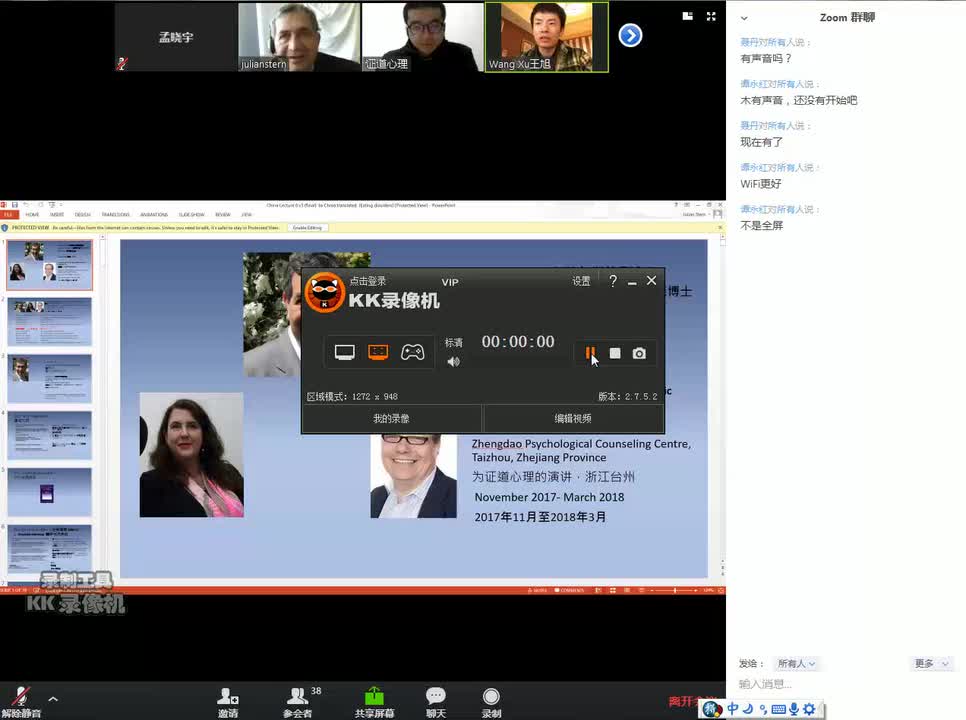Open DESIGN tab in PowerPoint ribbon
Viewport: 966px width, 720px height.
(x=83, y=214)
